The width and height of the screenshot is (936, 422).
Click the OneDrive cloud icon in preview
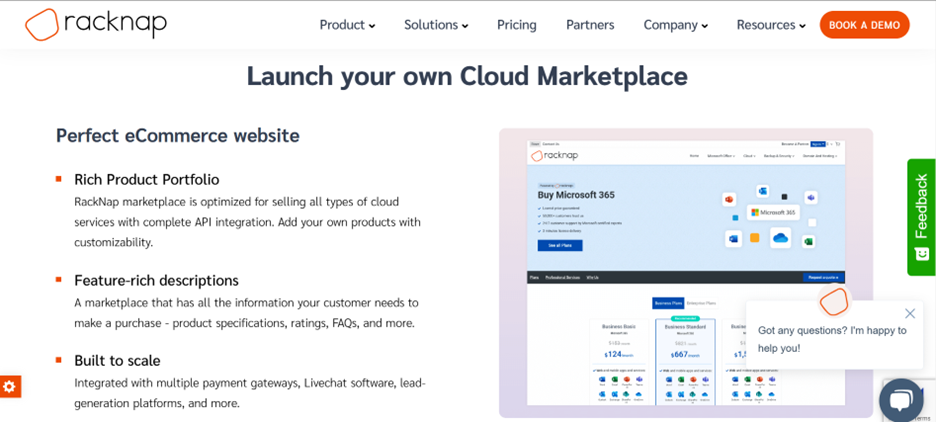(x=780, y=238)
